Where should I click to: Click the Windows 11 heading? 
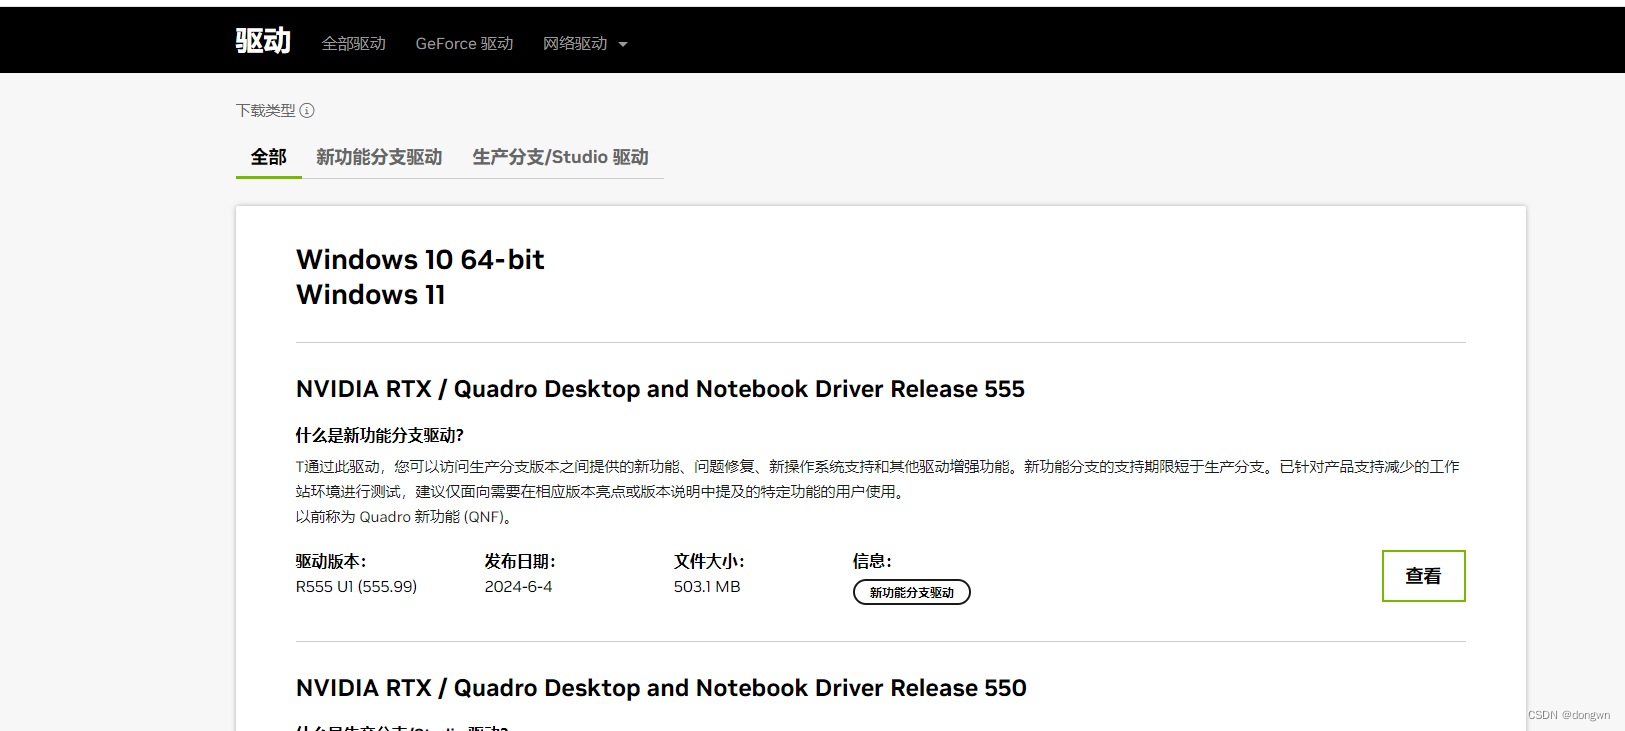click(370, 295)
